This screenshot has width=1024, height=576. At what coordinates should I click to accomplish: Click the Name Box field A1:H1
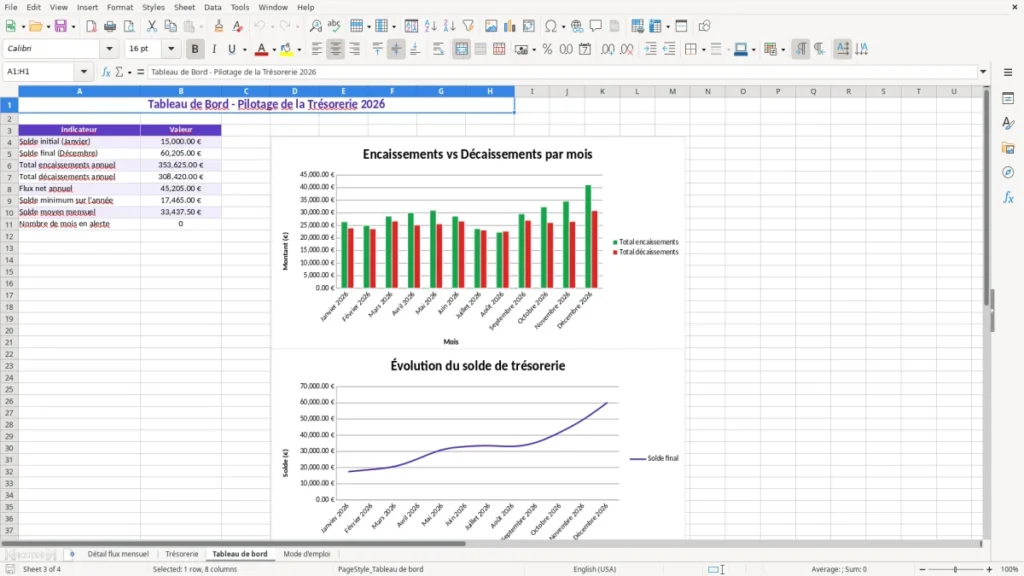coord(40,72)
